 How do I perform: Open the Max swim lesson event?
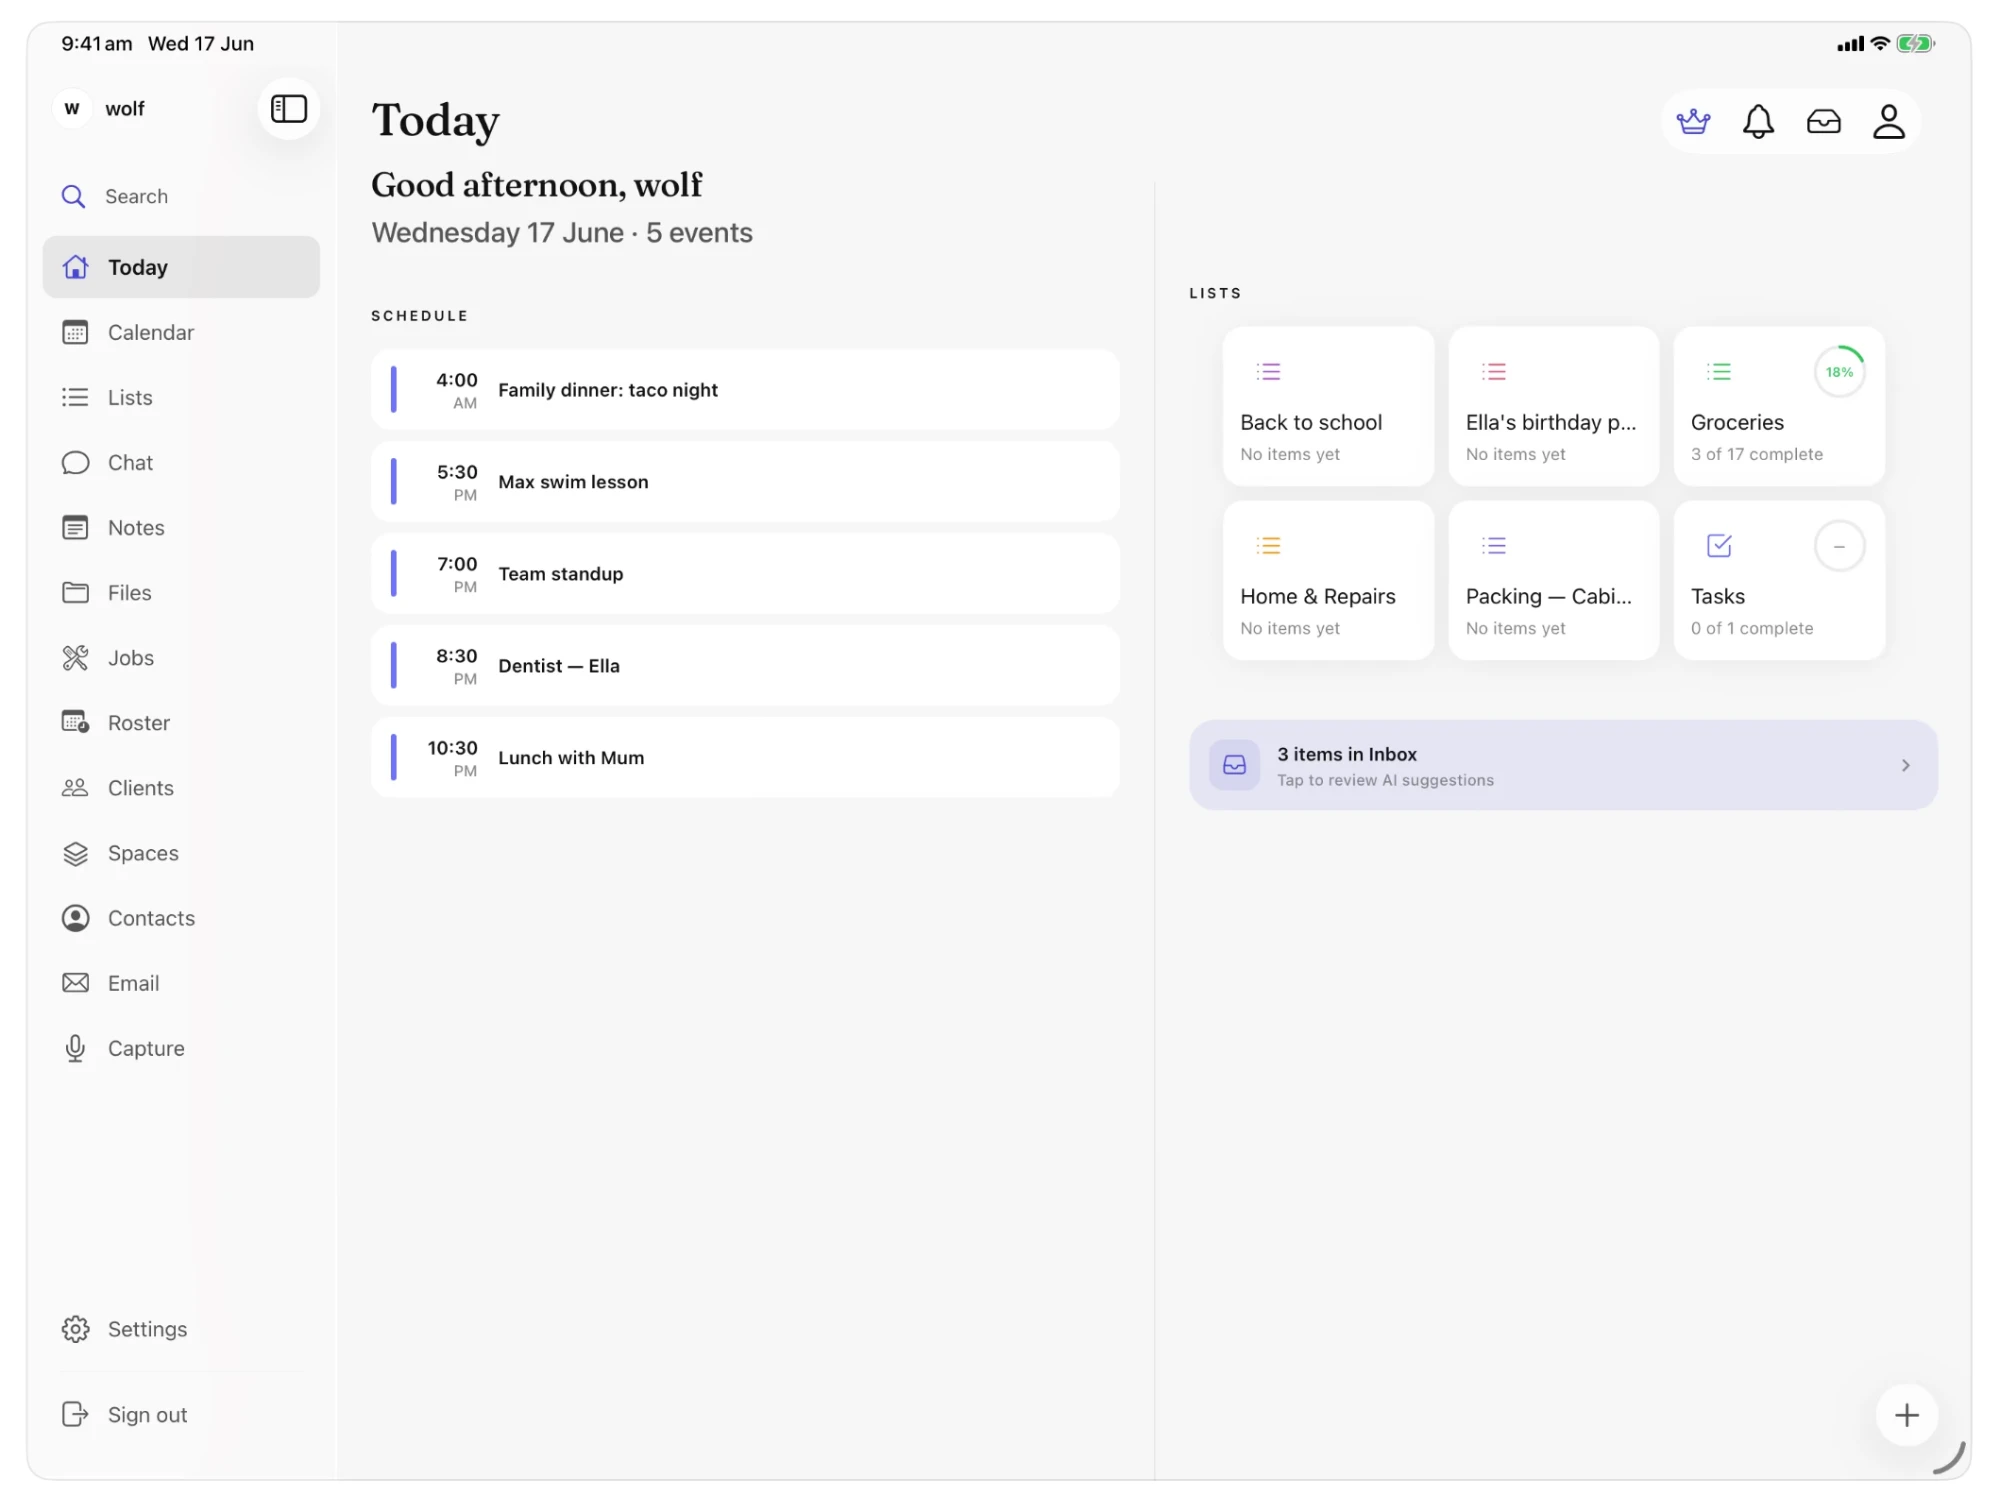point(745,482)
